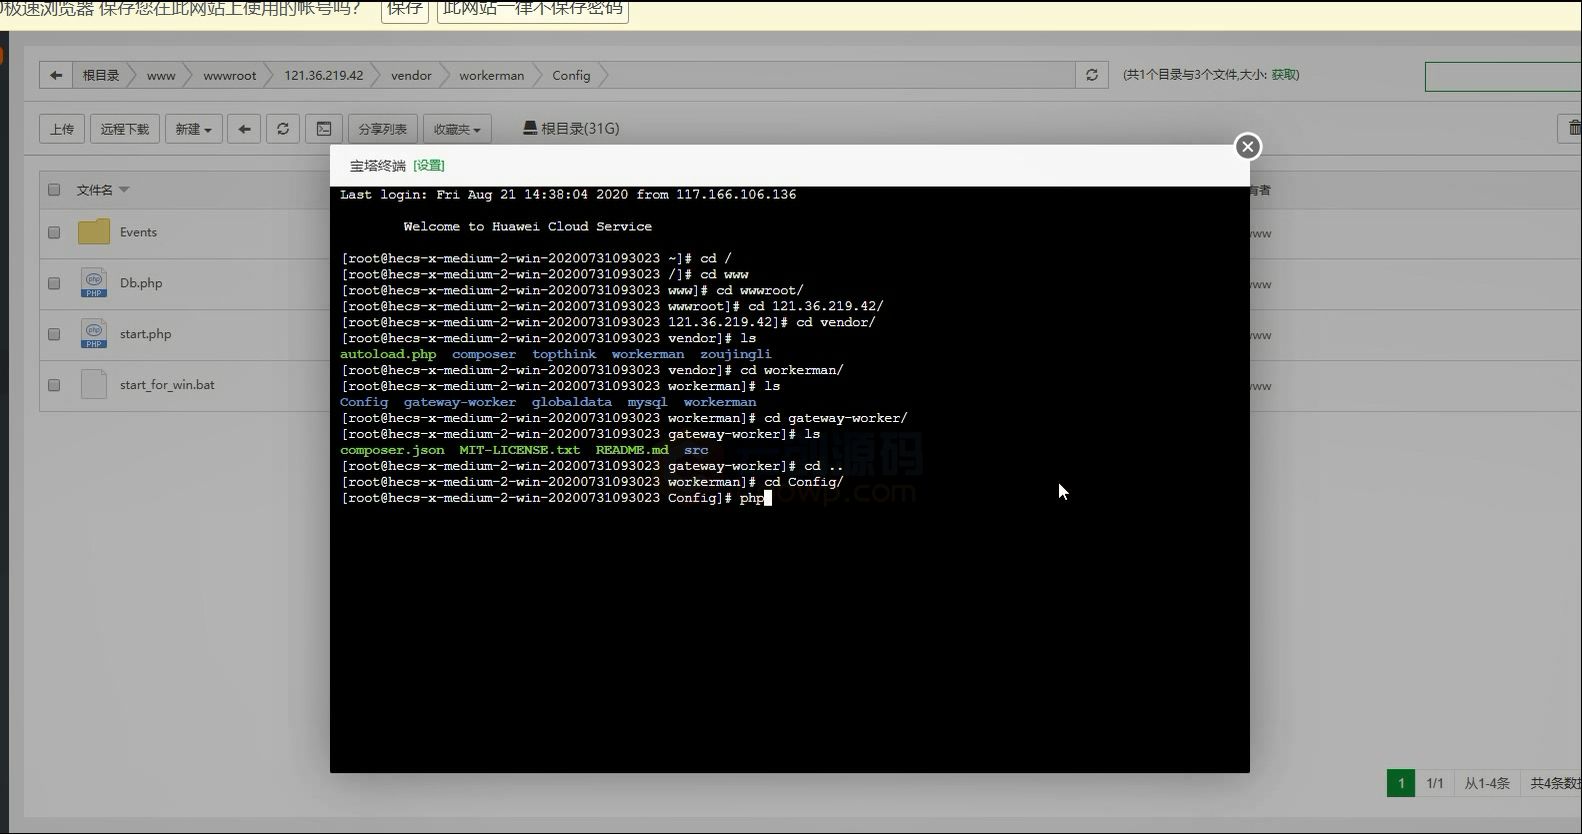Image resolution: width=1582 pixels, height=834 pixels.
Task: Go to workerman in breadcrumb
Action: (491, 75)
